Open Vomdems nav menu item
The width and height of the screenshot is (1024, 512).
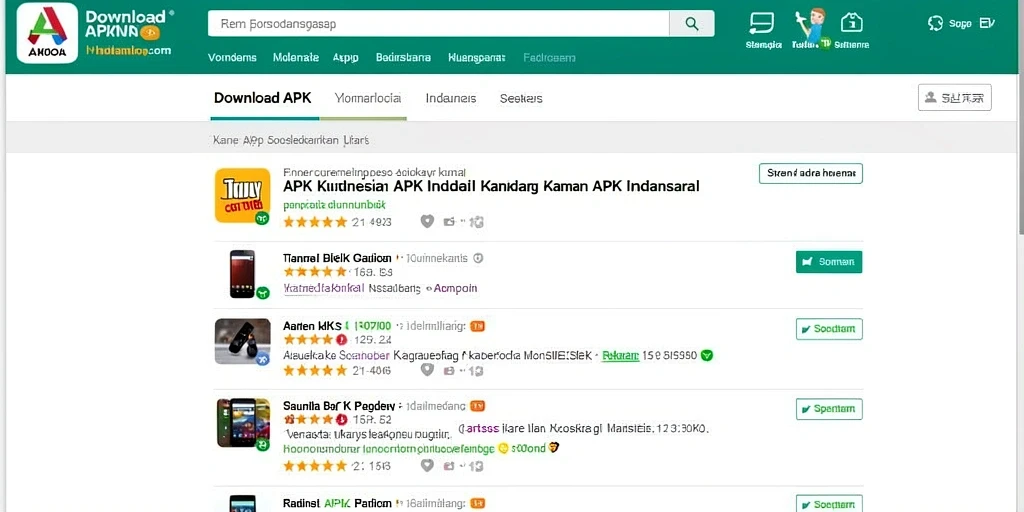coord(232,57)
